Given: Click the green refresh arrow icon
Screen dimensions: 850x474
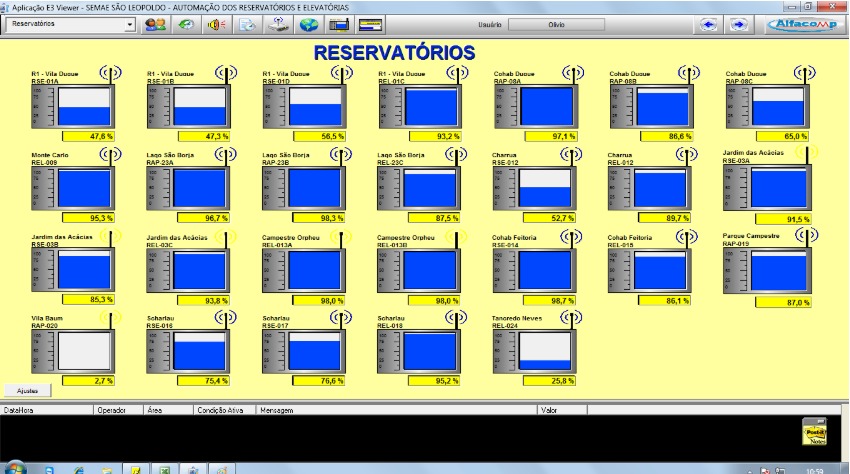Looking at the screenshot, I should [186, 24].
